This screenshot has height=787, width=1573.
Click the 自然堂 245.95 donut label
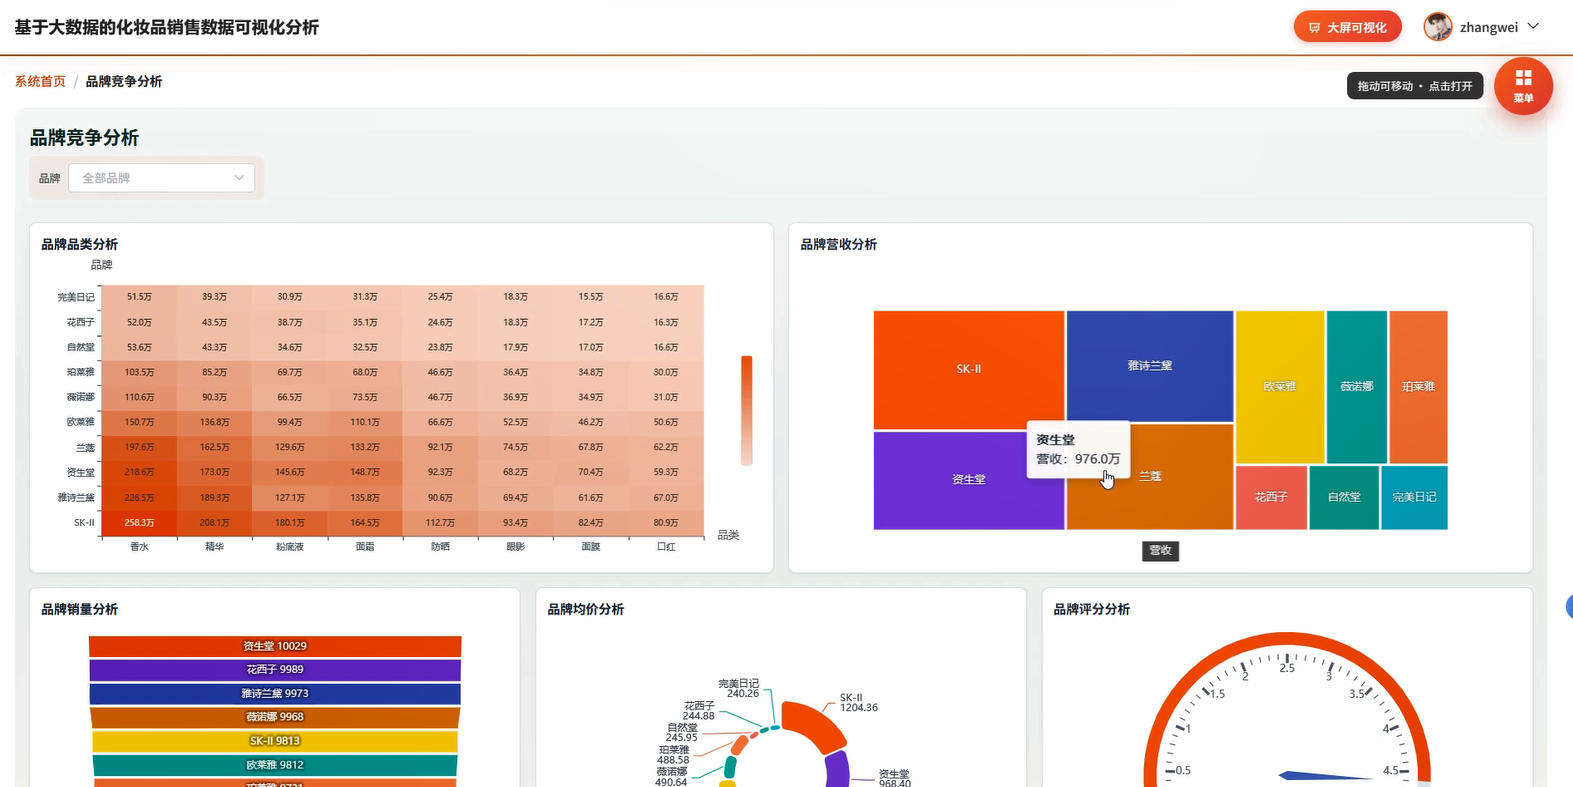tap(681, 733)
